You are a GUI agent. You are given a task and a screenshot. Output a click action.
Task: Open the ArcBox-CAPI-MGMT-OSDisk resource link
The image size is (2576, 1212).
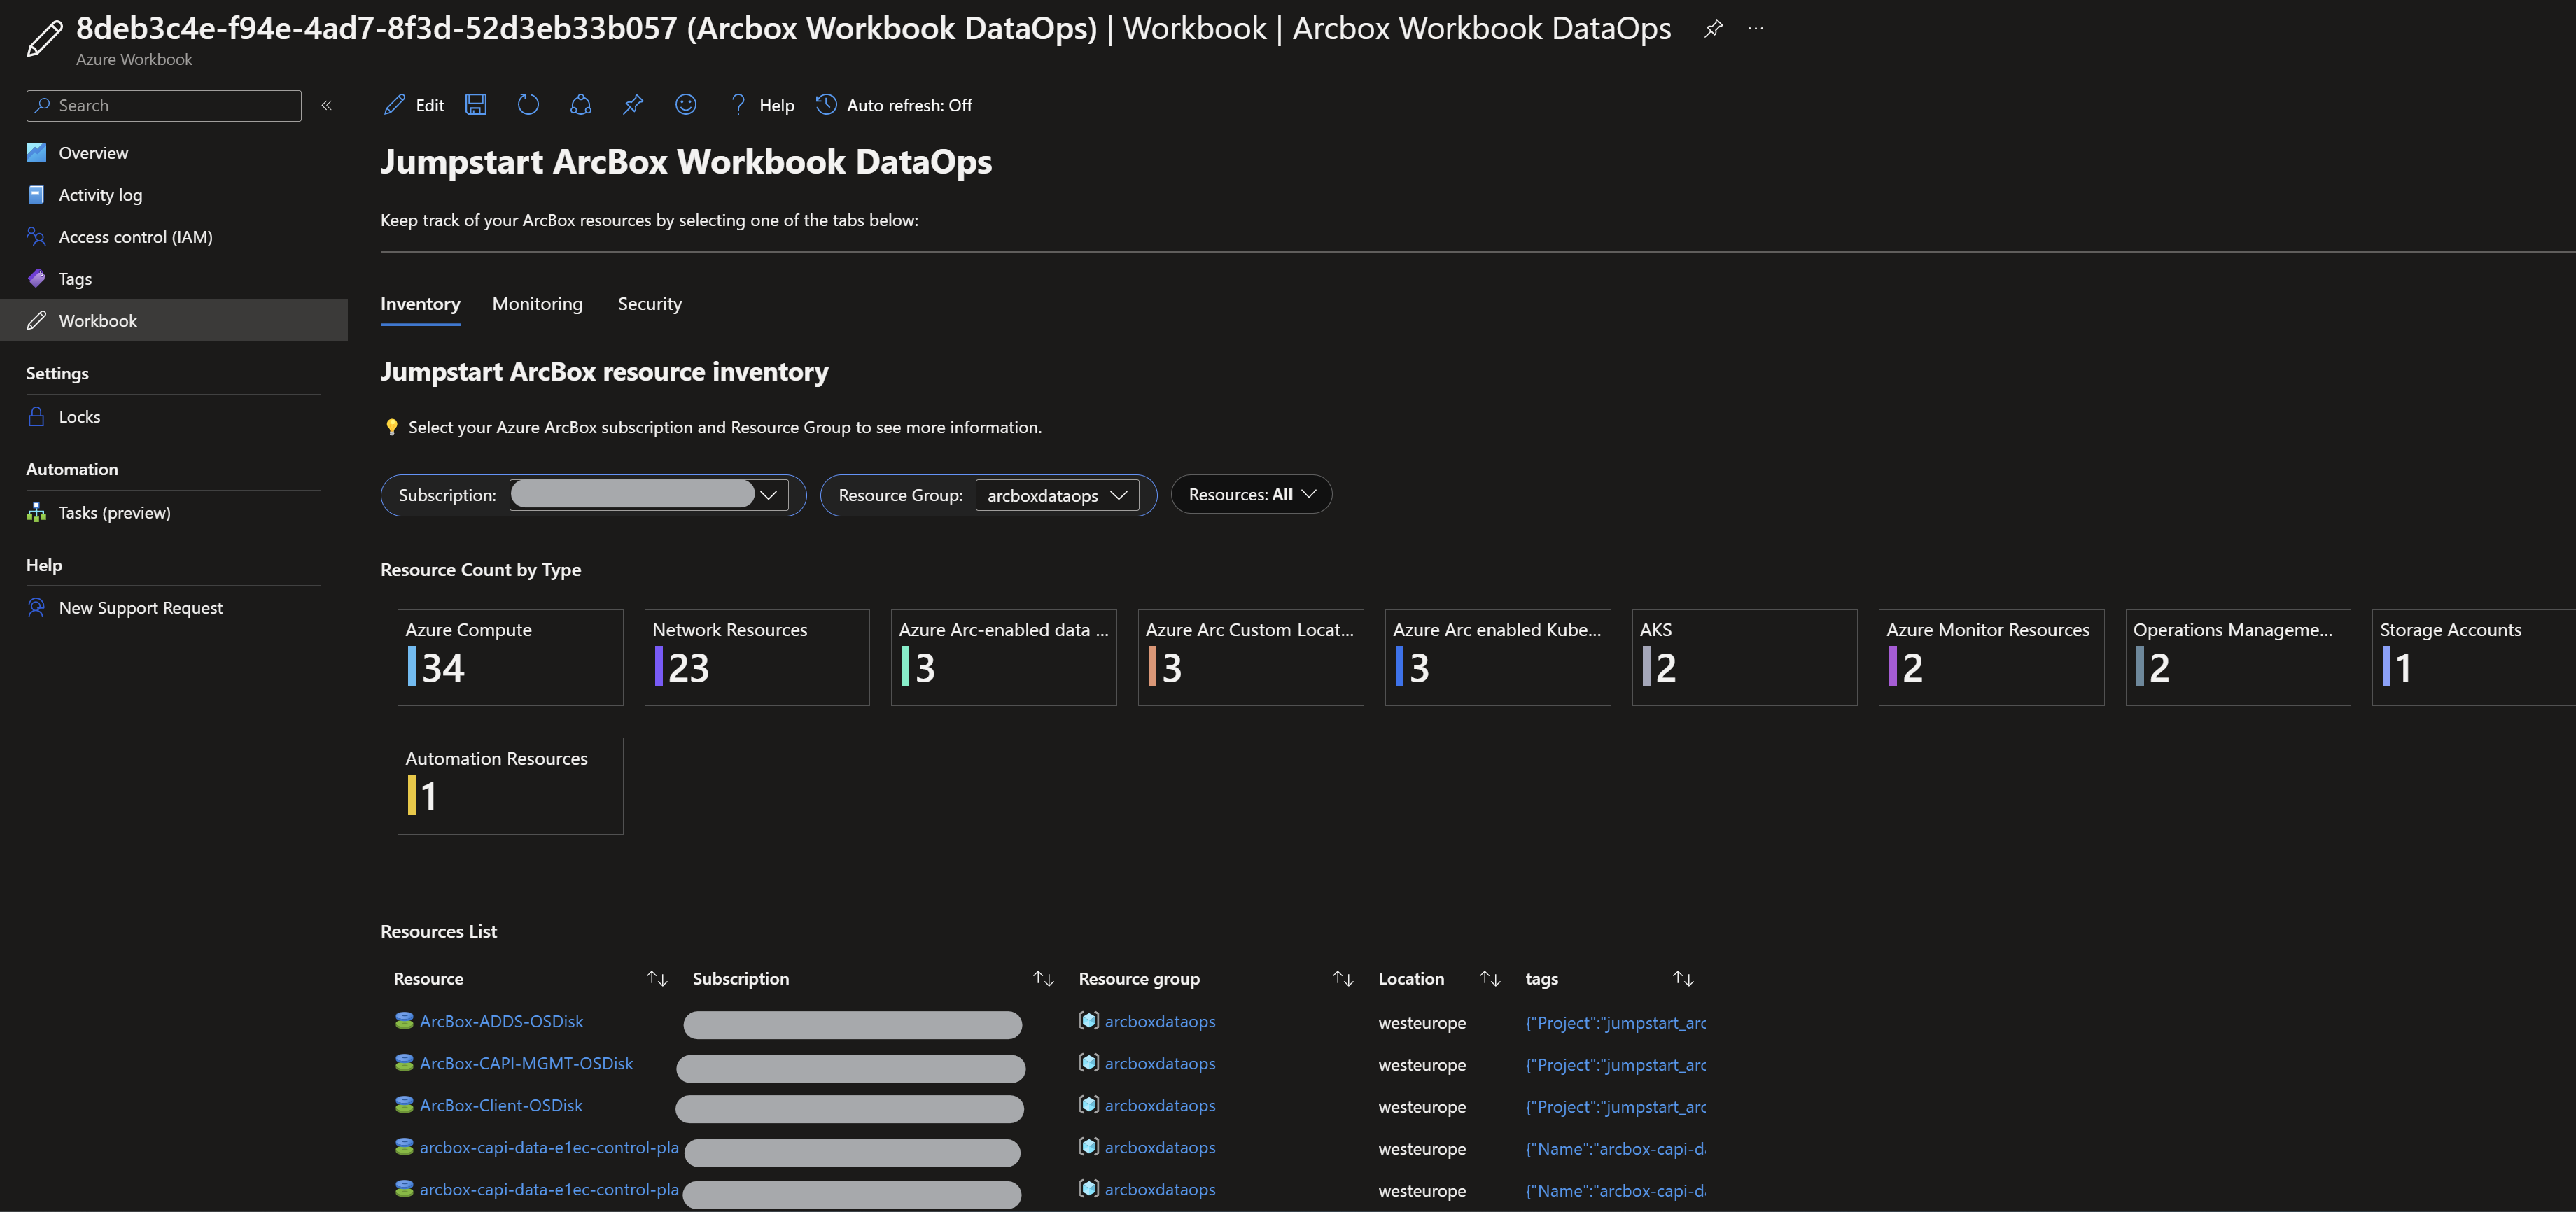click(x=526, y=1064)
